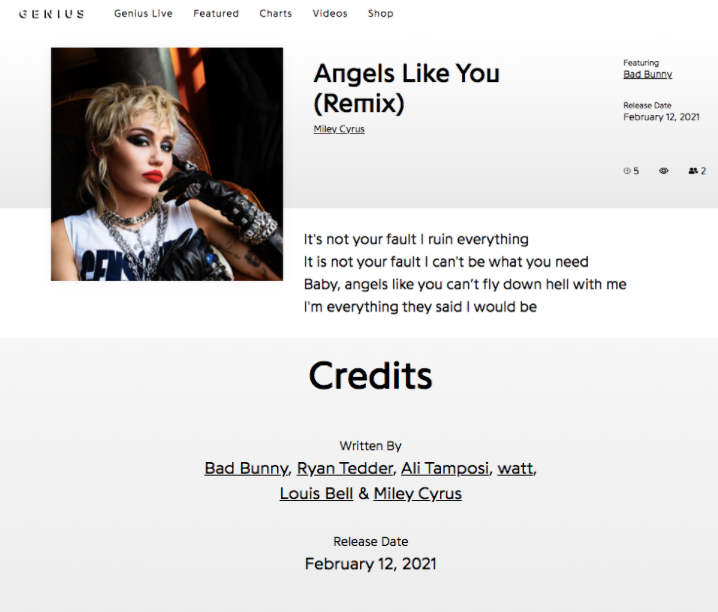Click the album cover artwork
Screen dimensions: 718x612
(x=167, y=164)
